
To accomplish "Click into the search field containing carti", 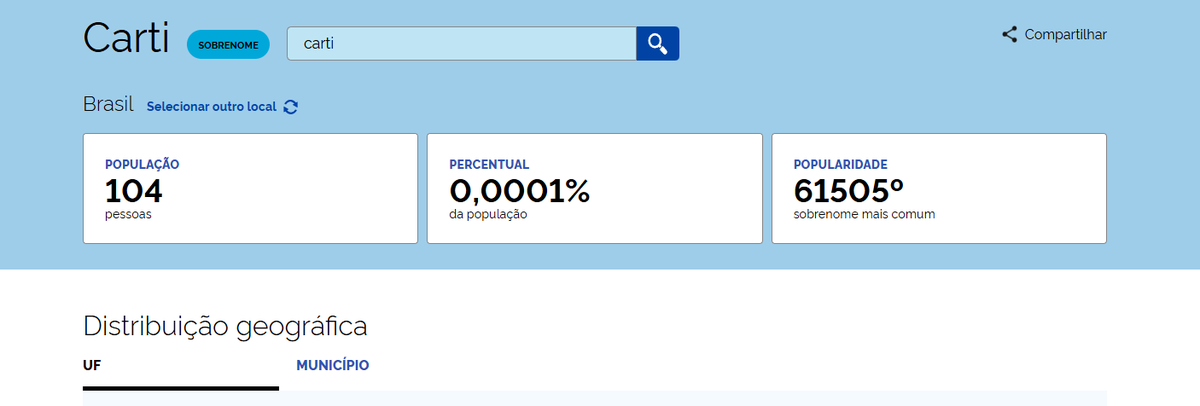I will pos(462,43).
